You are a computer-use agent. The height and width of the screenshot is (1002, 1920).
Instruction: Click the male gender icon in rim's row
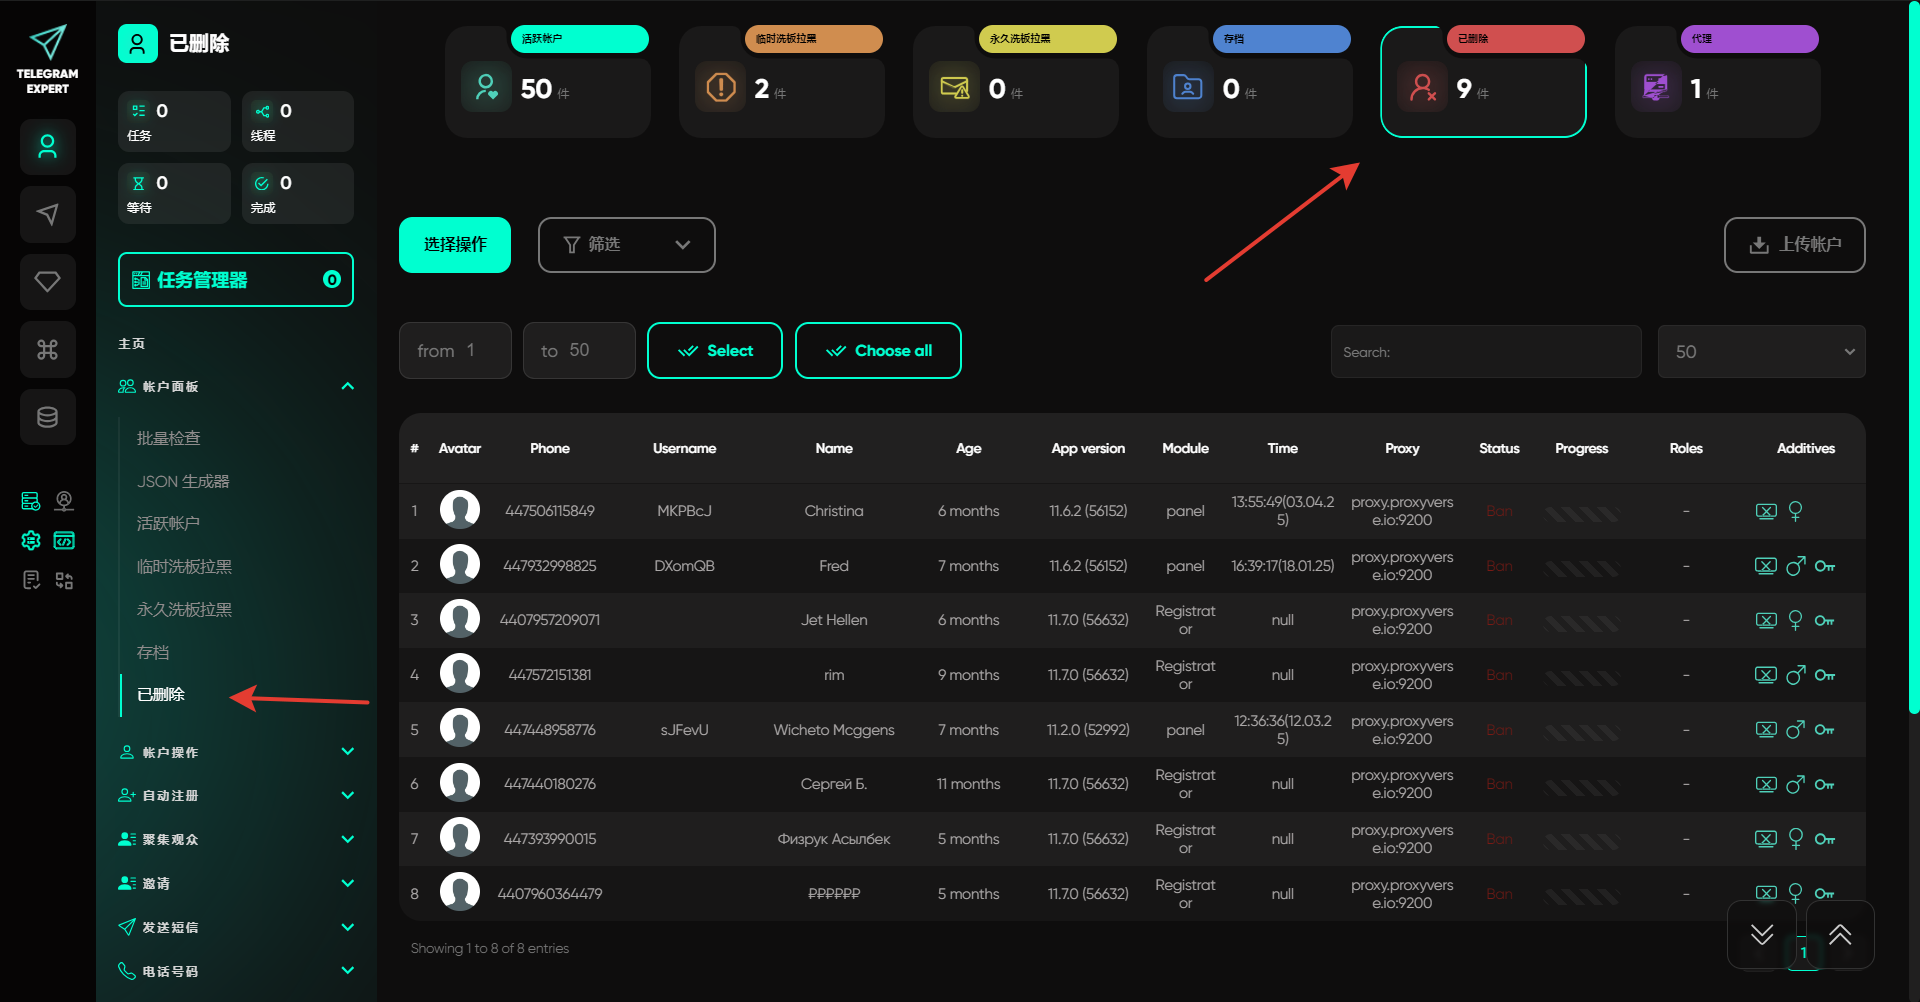(x=1796, y=675)
